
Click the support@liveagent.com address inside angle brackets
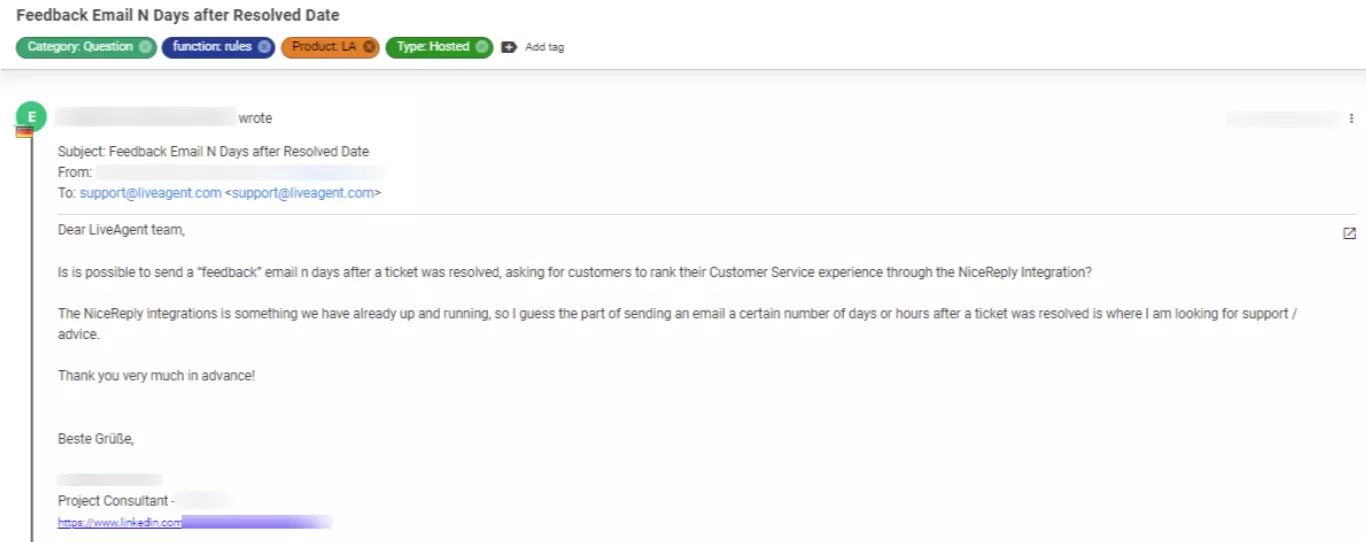303,193
